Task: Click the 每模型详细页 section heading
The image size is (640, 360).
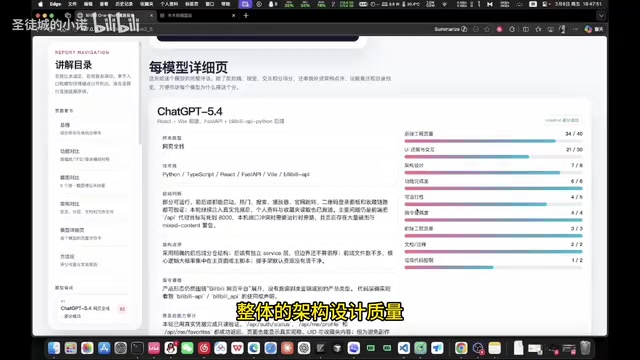Action: pyautogui.click(x=188, y=67)
